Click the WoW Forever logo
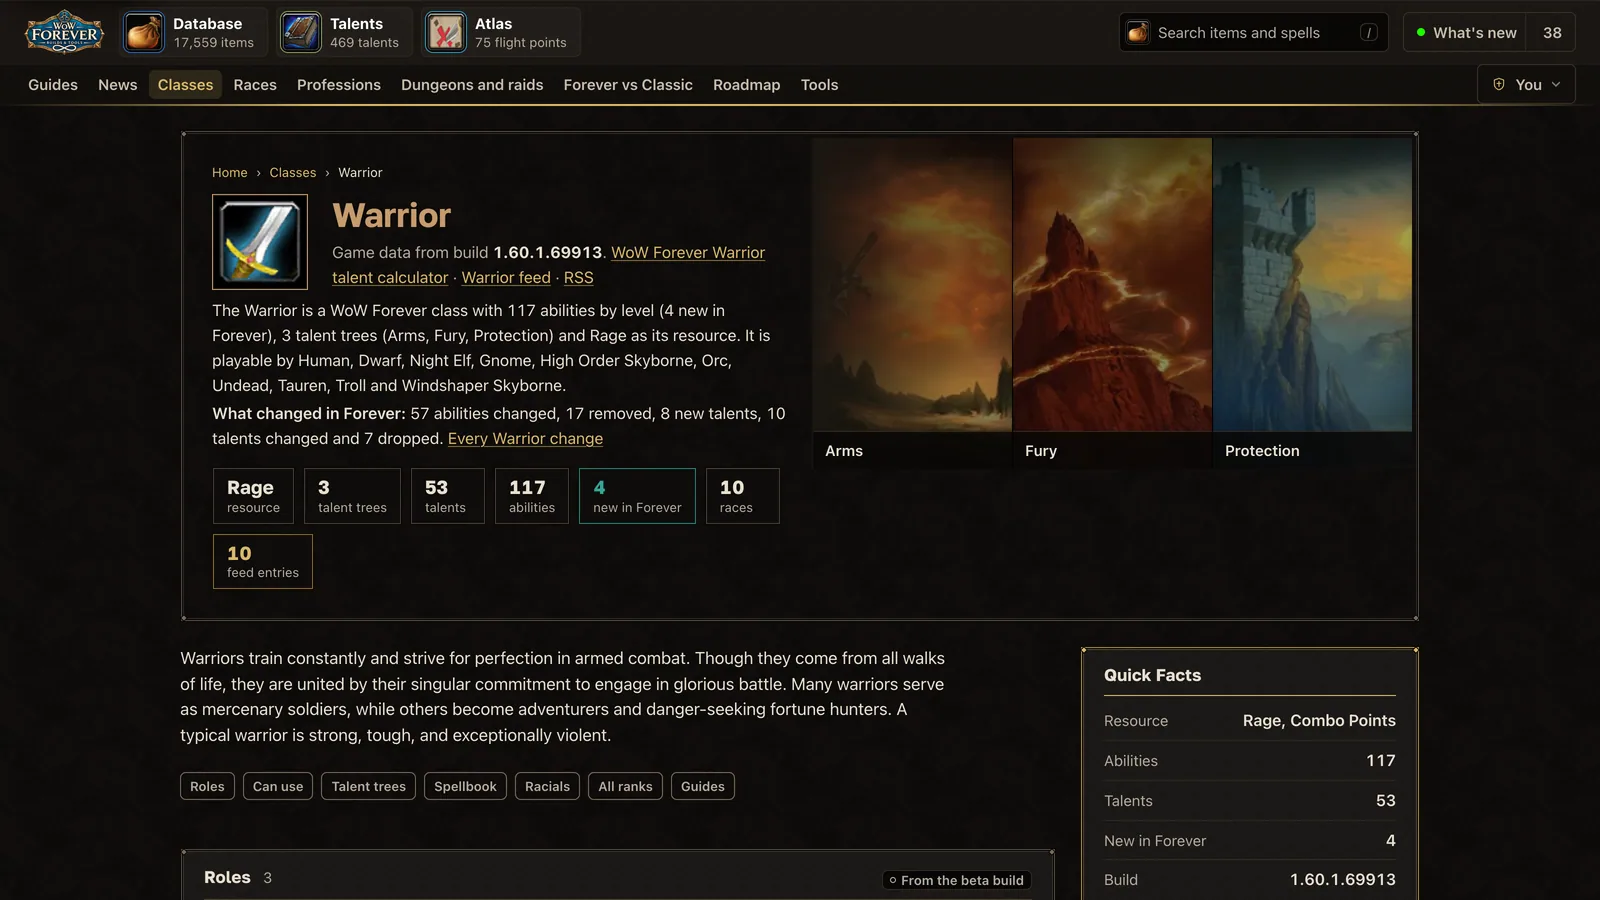Viewport: 1600px width, 900px height. pos(64,32)
